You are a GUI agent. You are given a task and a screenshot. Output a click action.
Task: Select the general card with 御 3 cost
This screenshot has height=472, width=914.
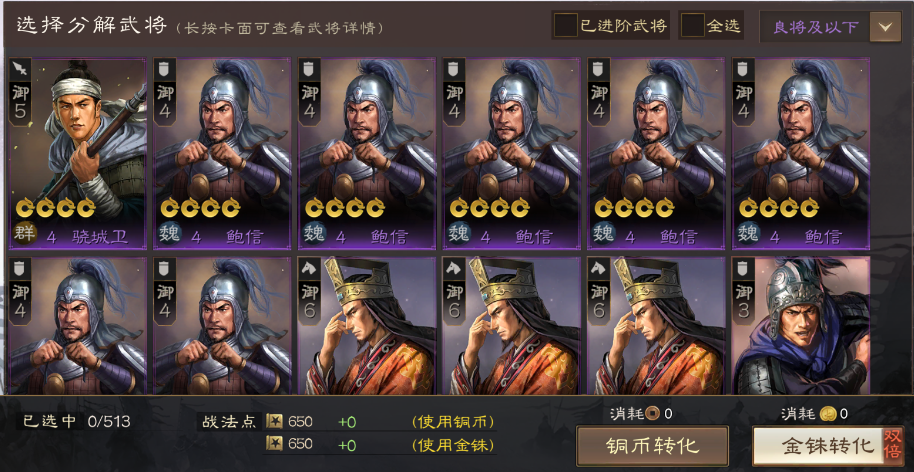pyautogui.click(x=801, y=325)
